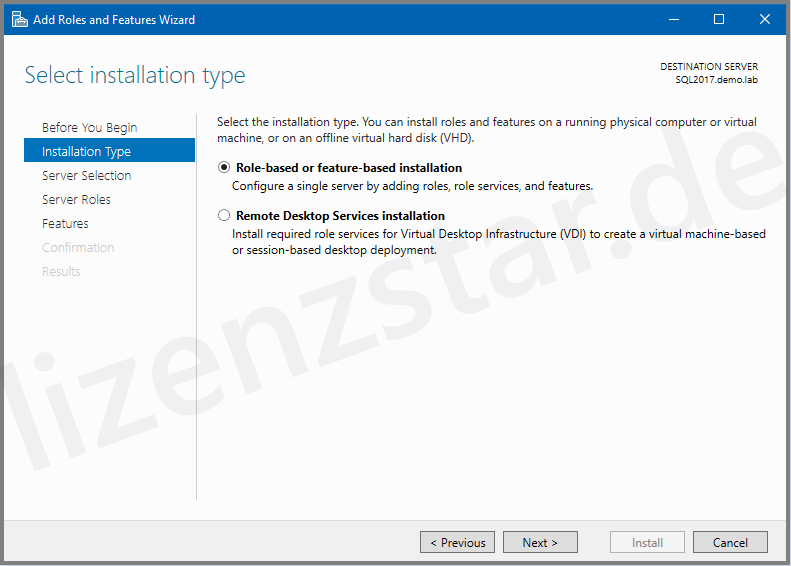
Task: Minimize the Add Roles and Features Wizard
Action: tap(672, 19)
